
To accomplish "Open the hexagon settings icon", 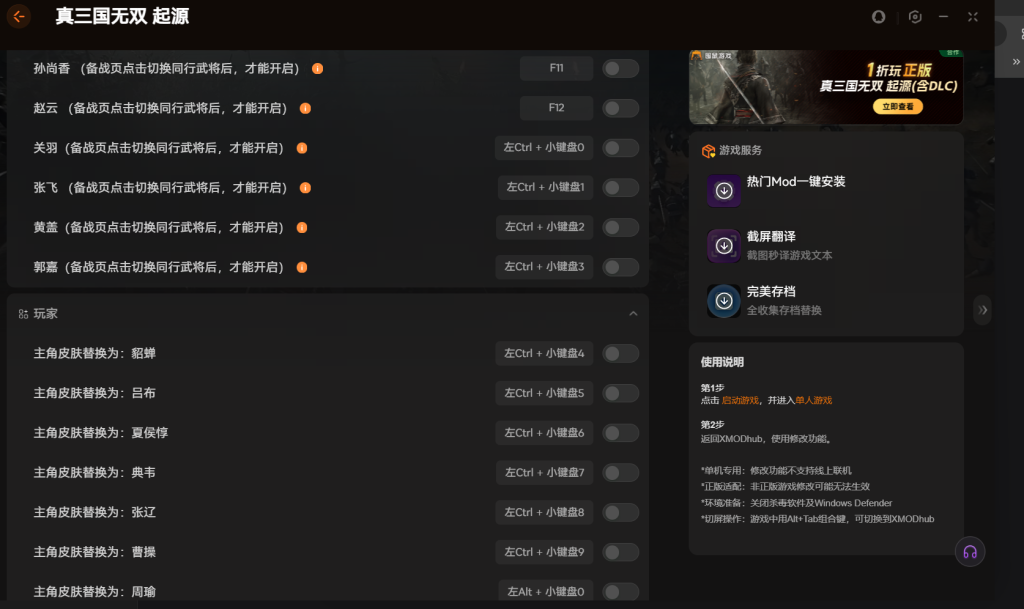I will [914, 16].
